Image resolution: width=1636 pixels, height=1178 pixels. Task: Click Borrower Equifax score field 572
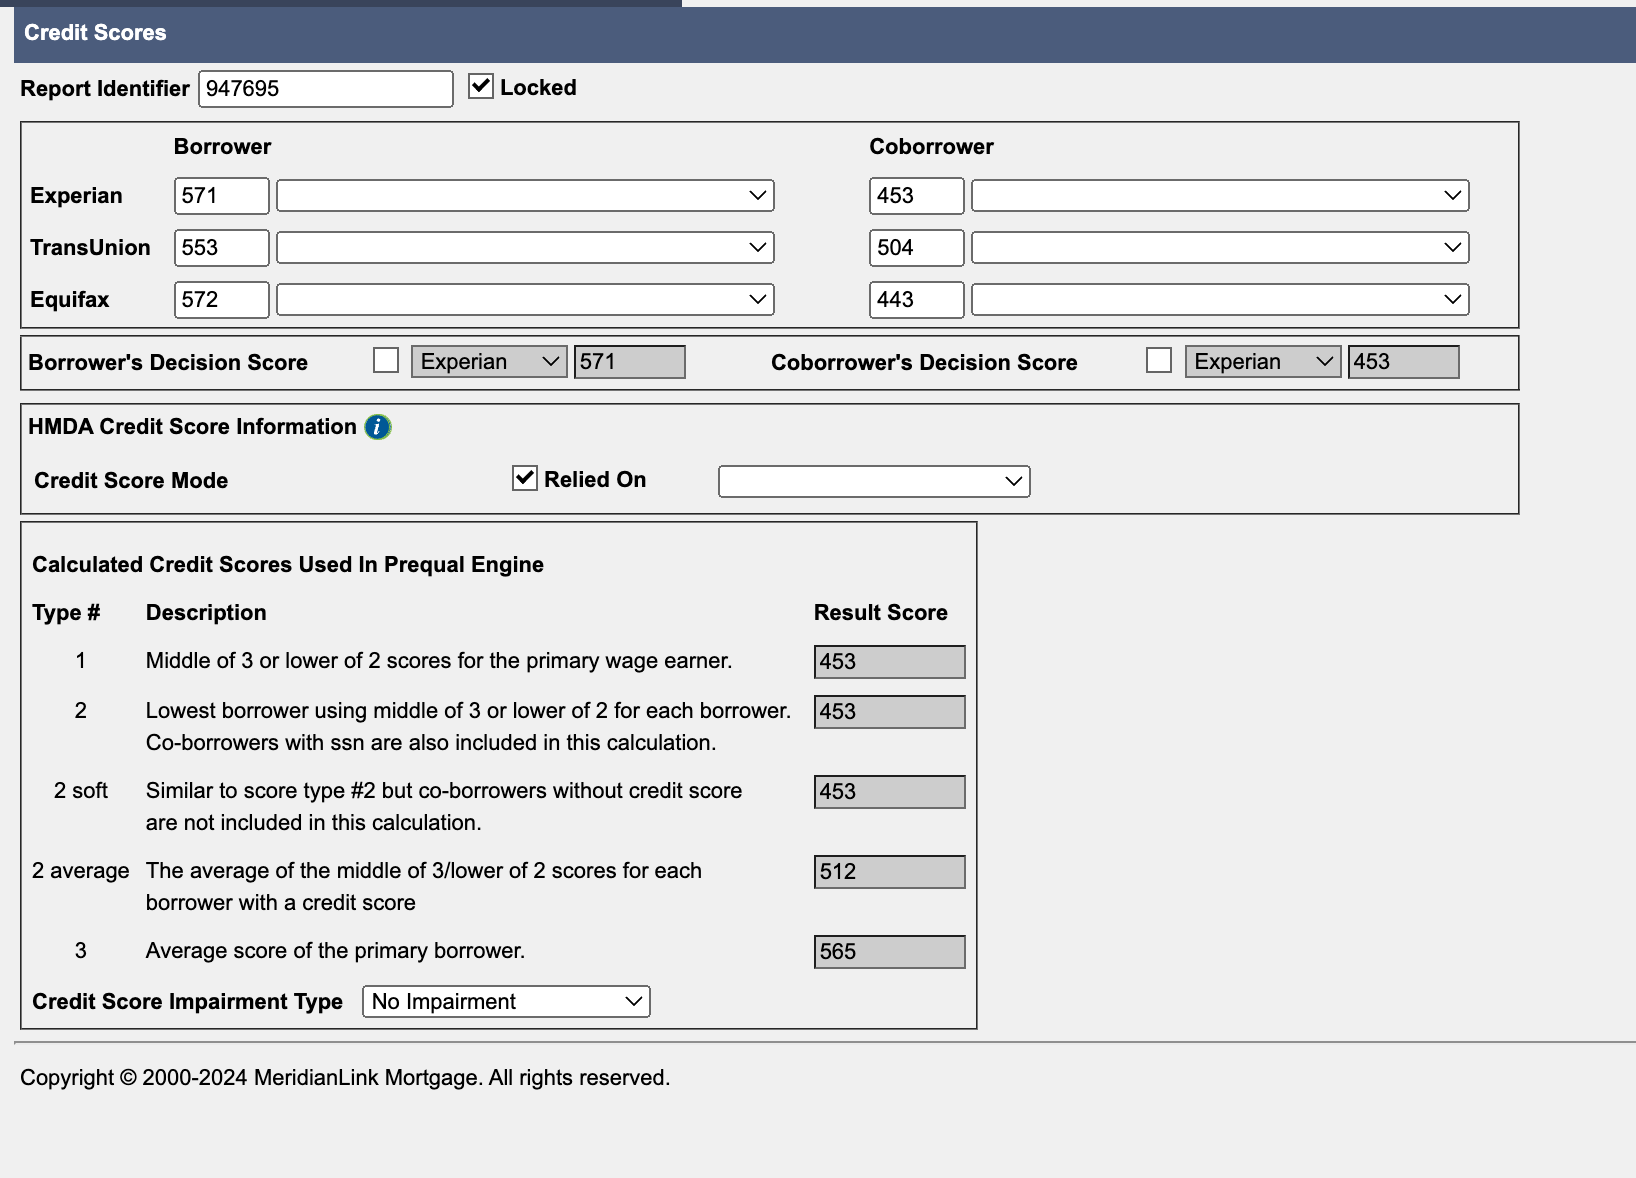[x=222, y=300]
